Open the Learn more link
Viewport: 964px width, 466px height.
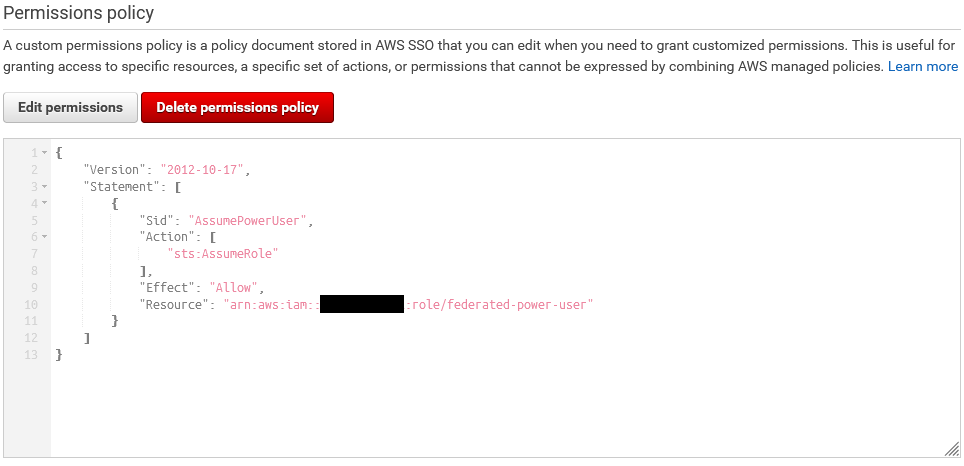(922, 66)
